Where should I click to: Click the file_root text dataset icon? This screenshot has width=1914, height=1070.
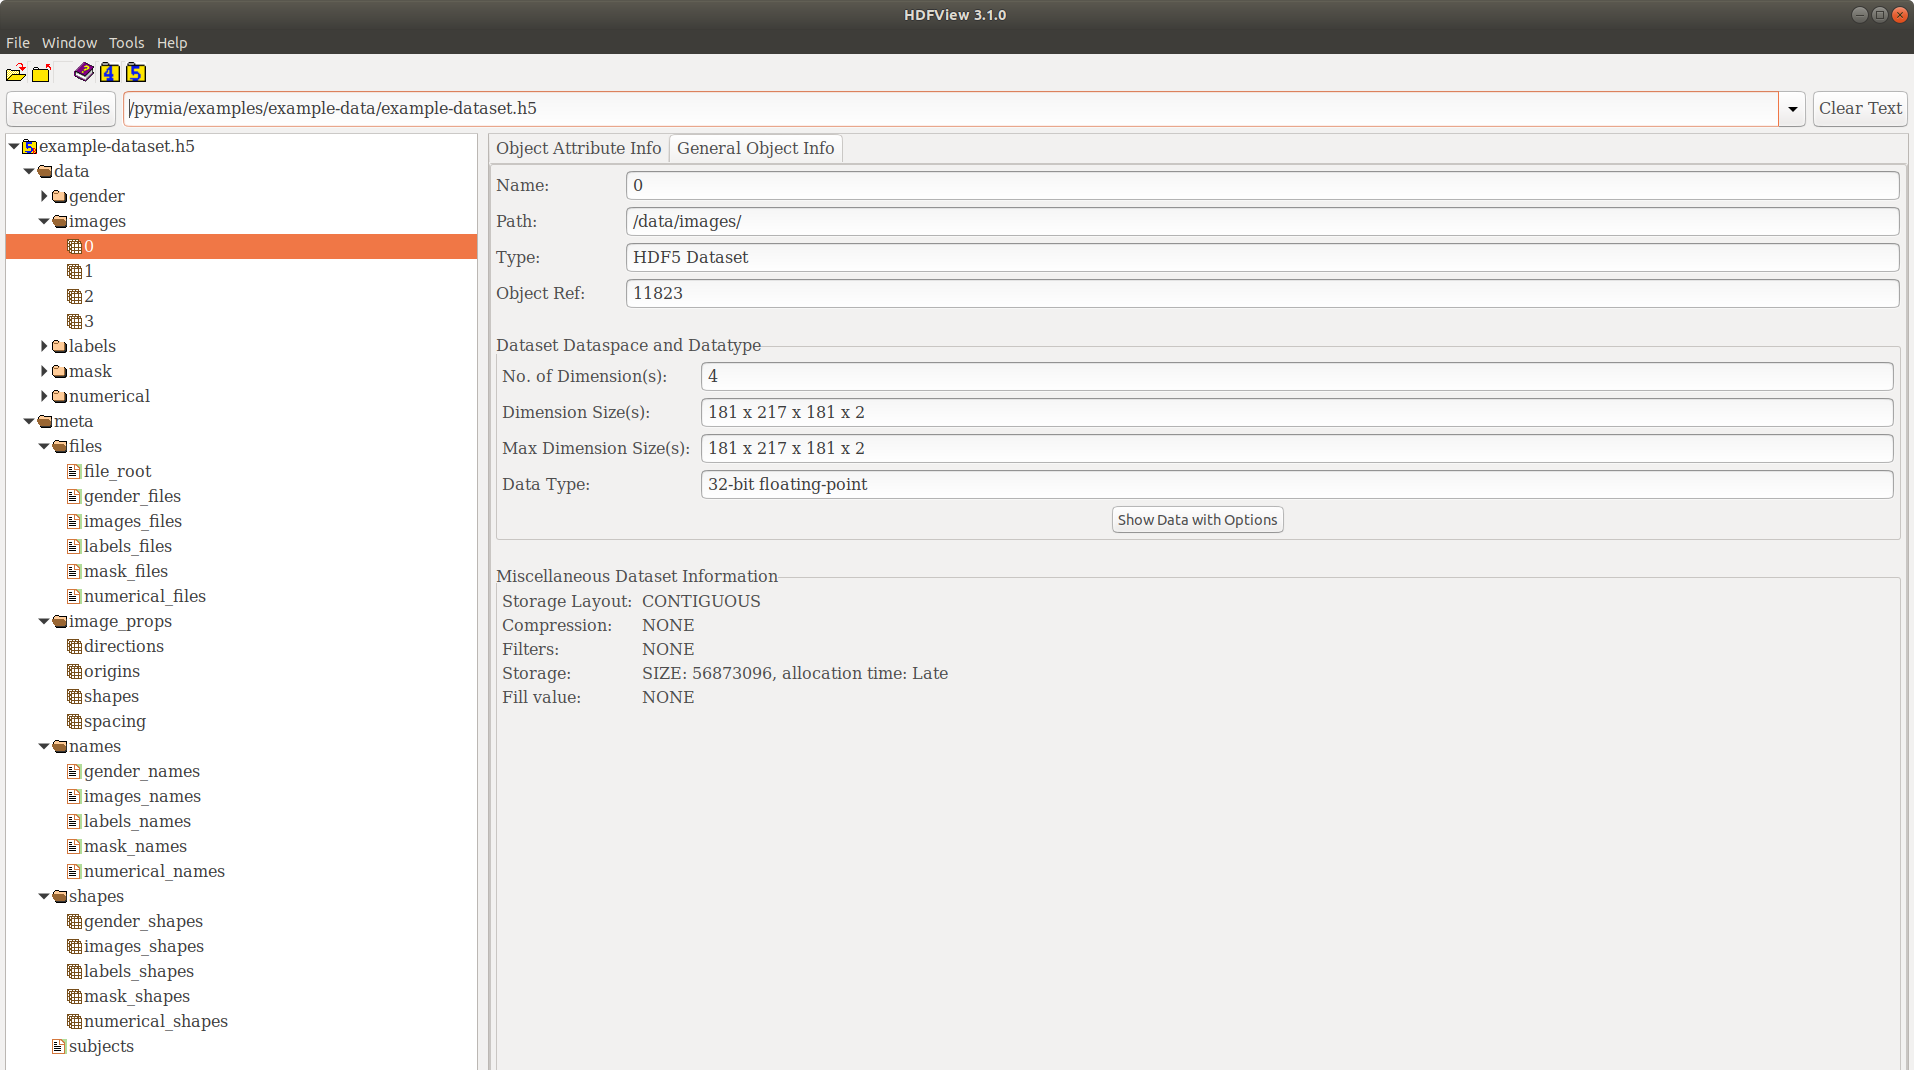[74, 471]
